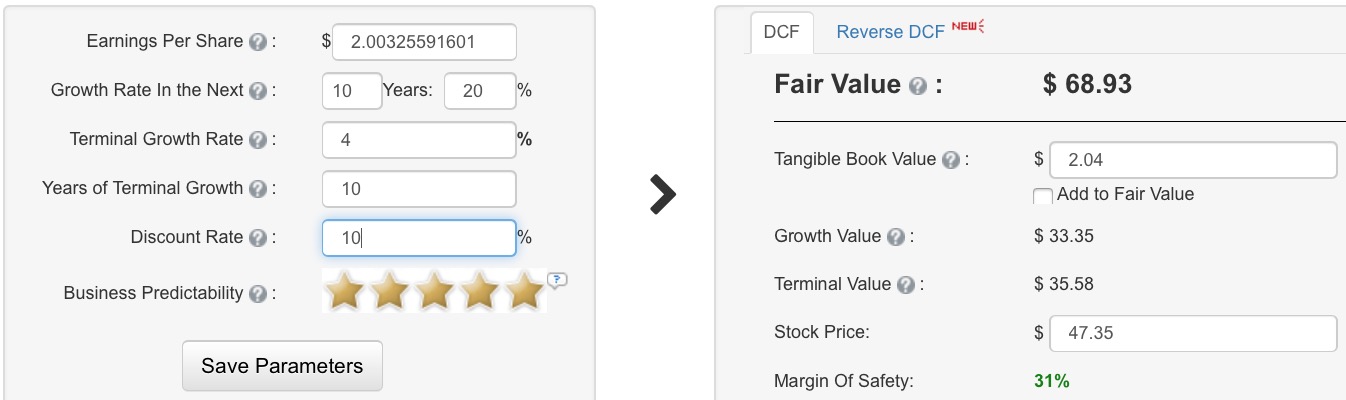The width and height of the screenshot is (1346, 400).
Task: Click help icon beside Growth Value
Action: click(x=896, y=237)
